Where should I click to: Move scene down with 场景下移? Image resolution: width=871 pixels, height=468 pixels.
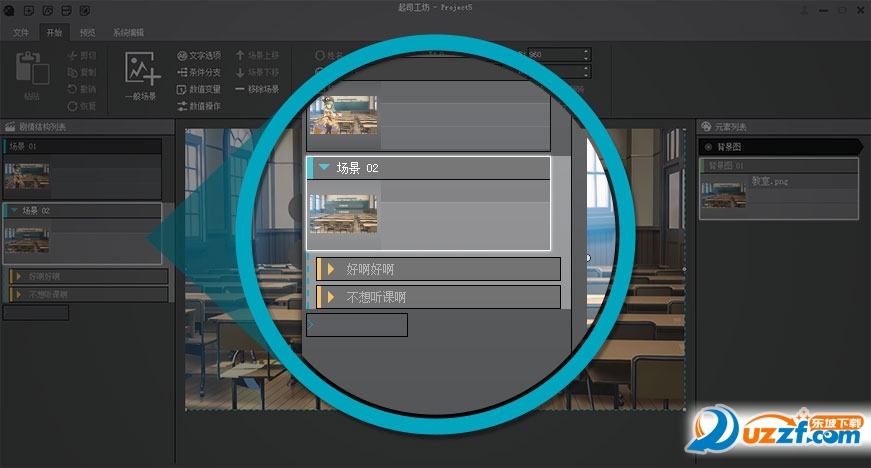(x=257, y=72)
